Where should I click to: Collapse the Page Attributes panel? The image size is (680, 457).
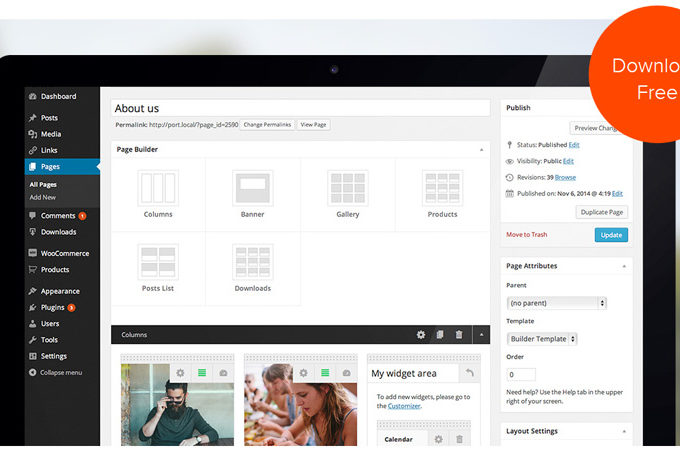(625, 266)
